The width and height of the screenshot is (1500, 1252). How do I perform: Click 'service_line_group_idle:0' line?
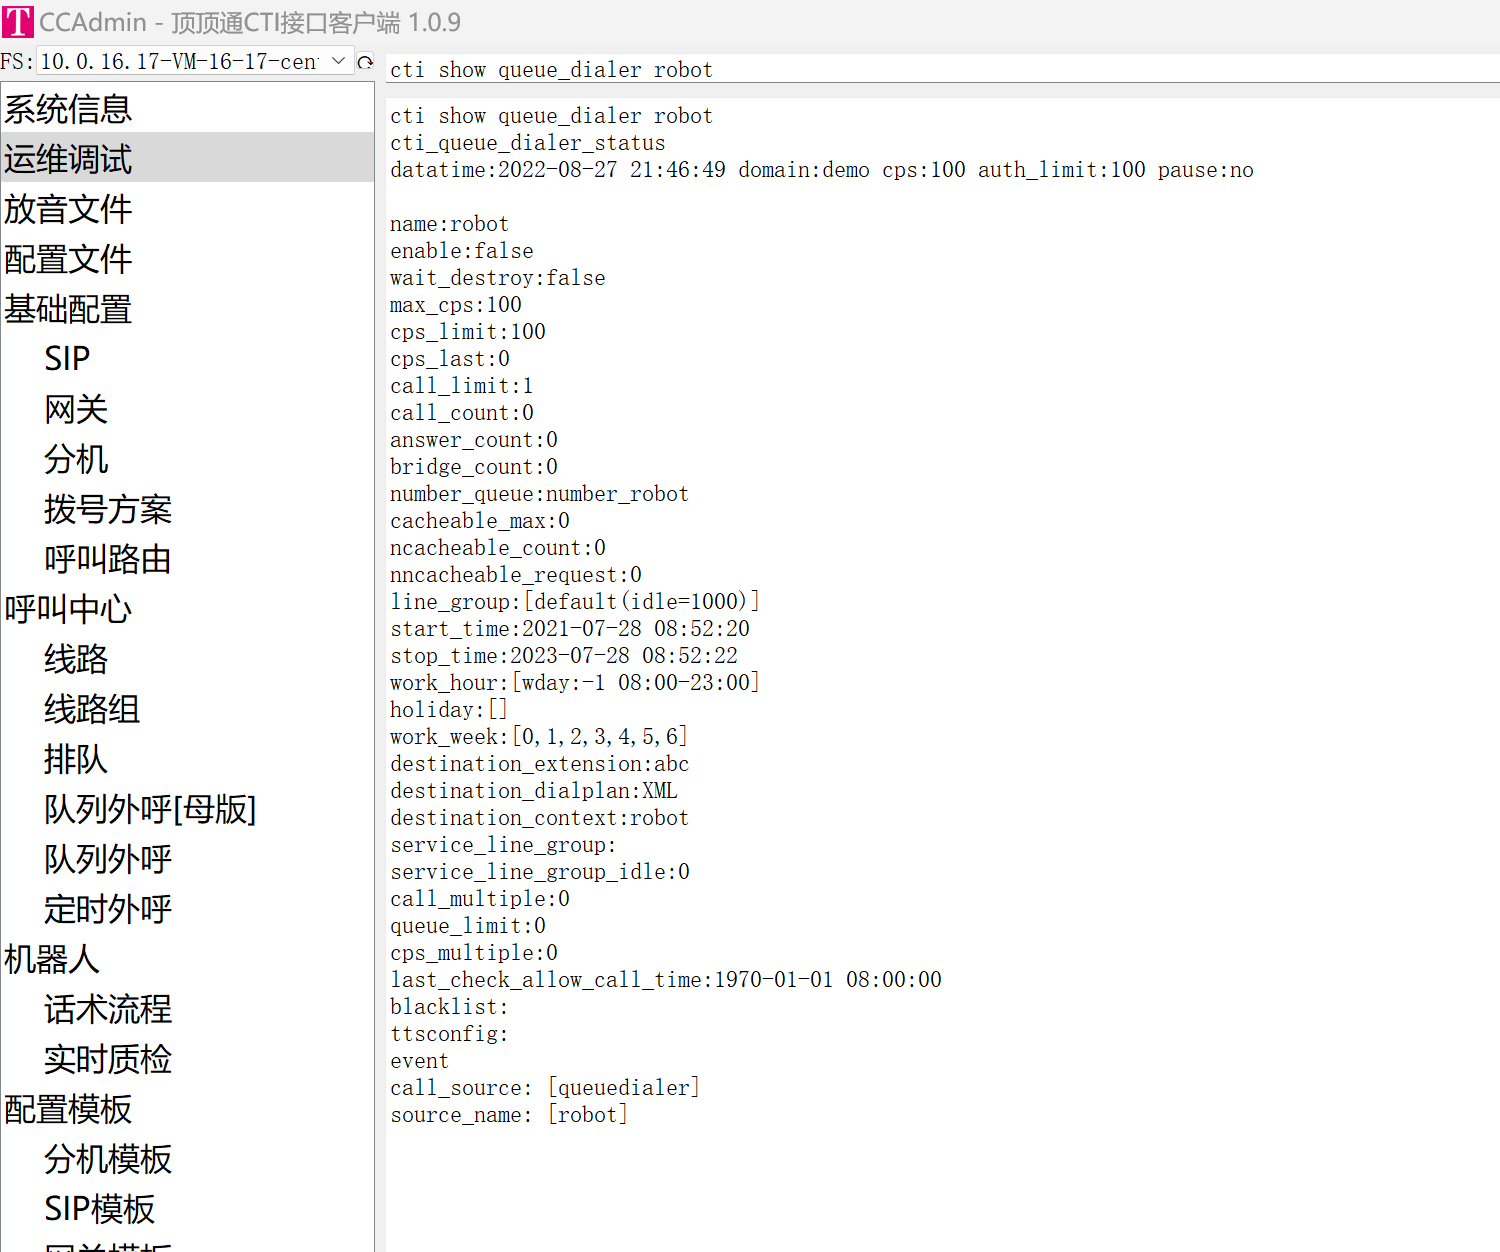coord(540,872)
